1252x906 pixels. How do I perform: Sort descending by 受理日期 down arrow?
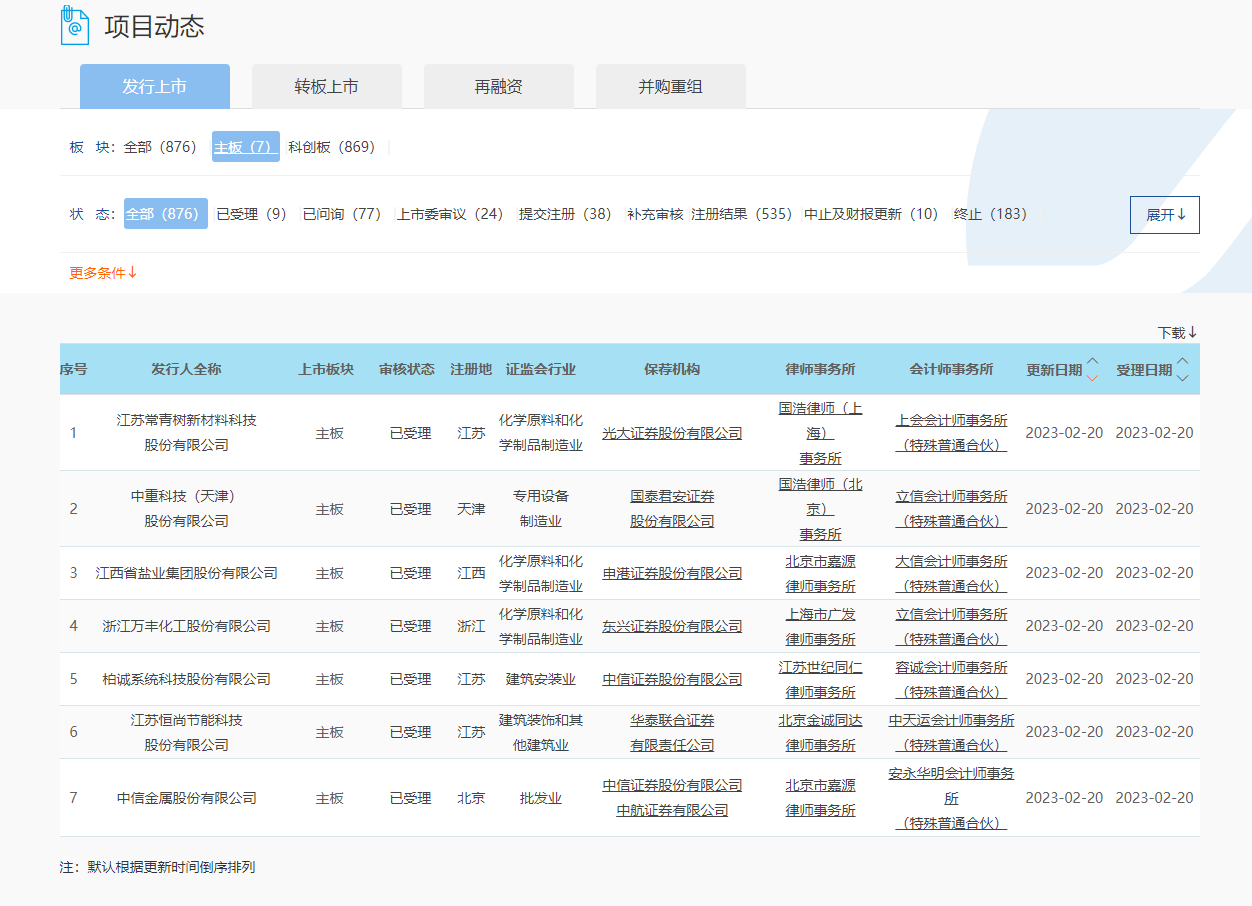pos(1183,377)
